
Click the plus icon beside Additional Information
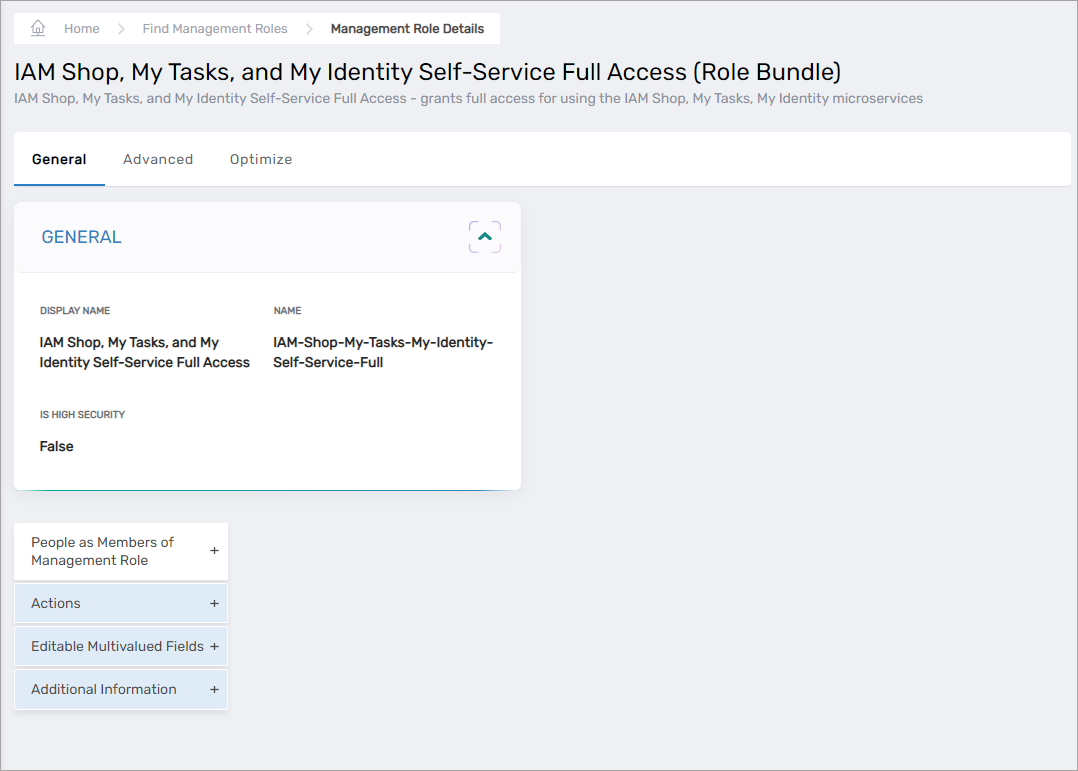[x=214, y=689]
